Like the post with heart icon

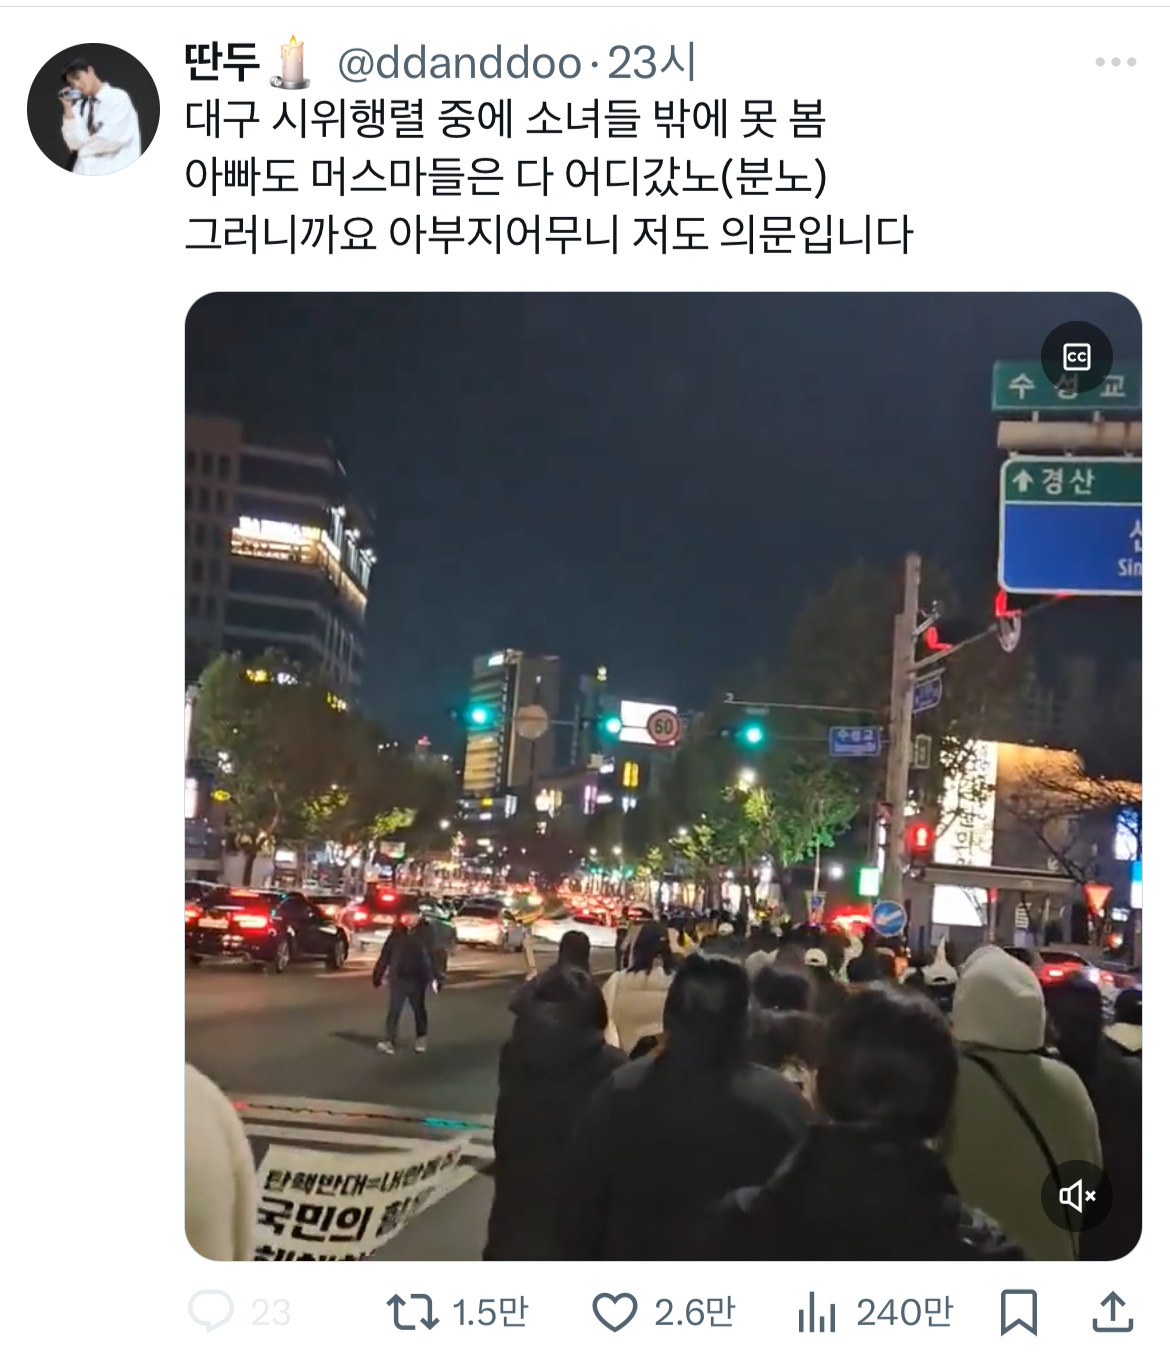[x=614, y=1312]
